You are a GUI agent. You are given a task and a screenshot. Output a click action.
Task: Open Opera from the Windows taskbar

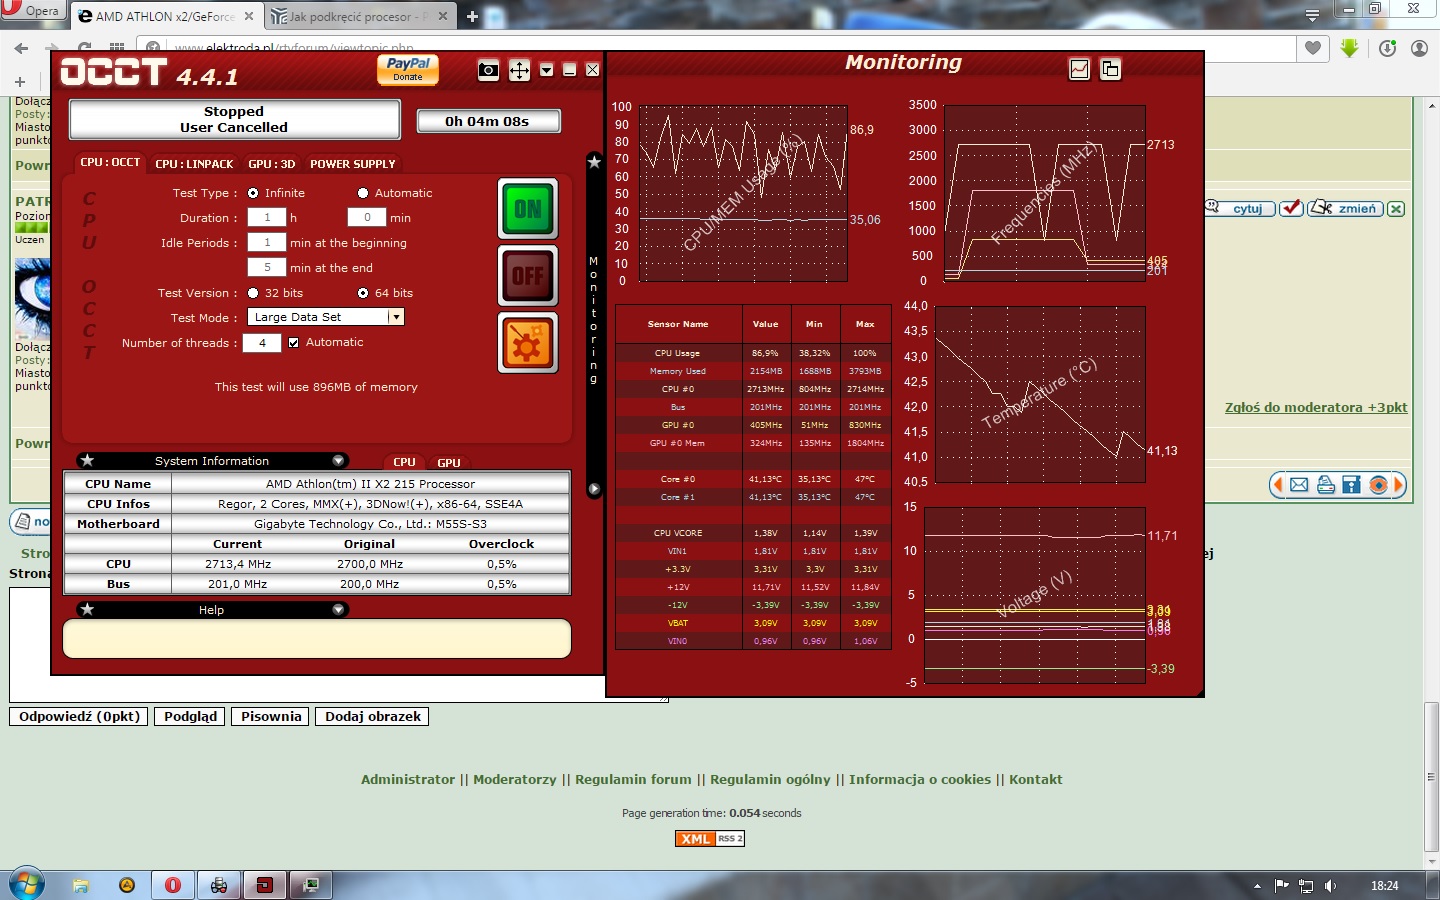173,885
